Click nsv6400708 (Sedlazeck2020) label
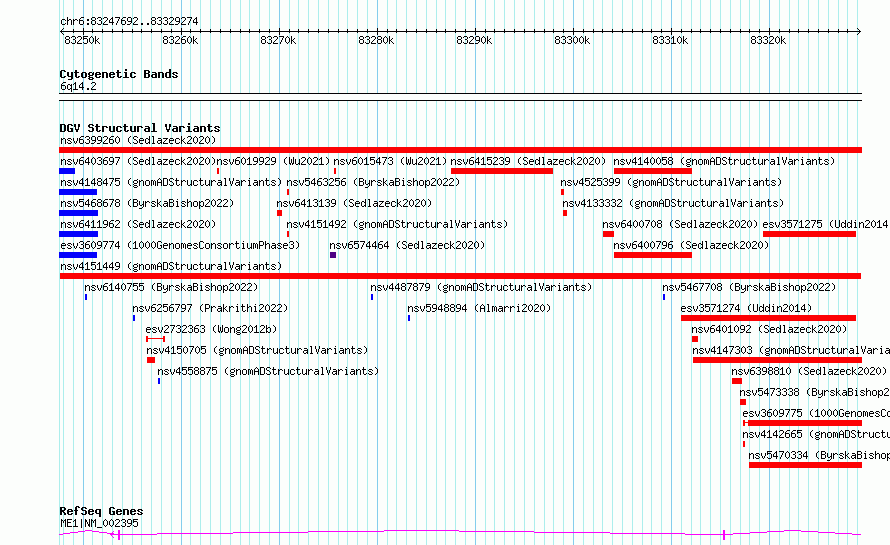This screenshot has height=545, width=890. (x=680, y=224)
